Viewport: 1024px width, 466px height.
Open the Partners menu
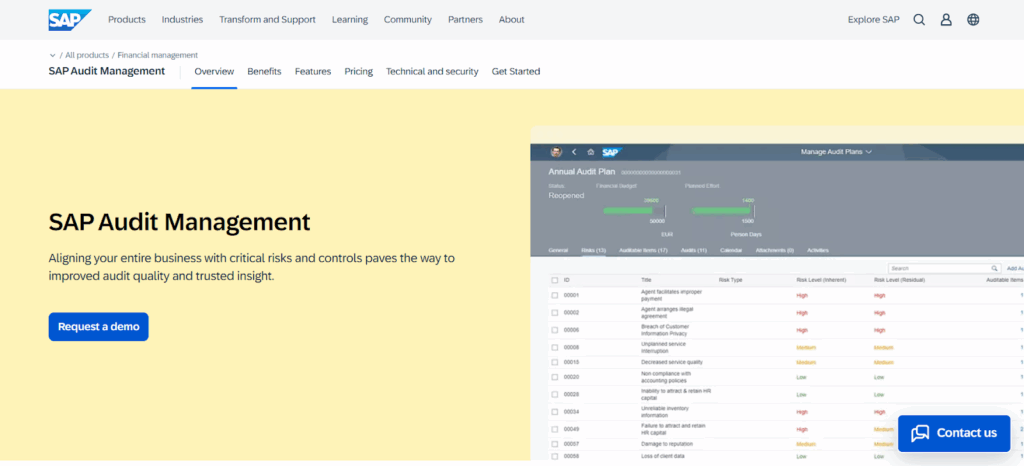click(465, 20)
